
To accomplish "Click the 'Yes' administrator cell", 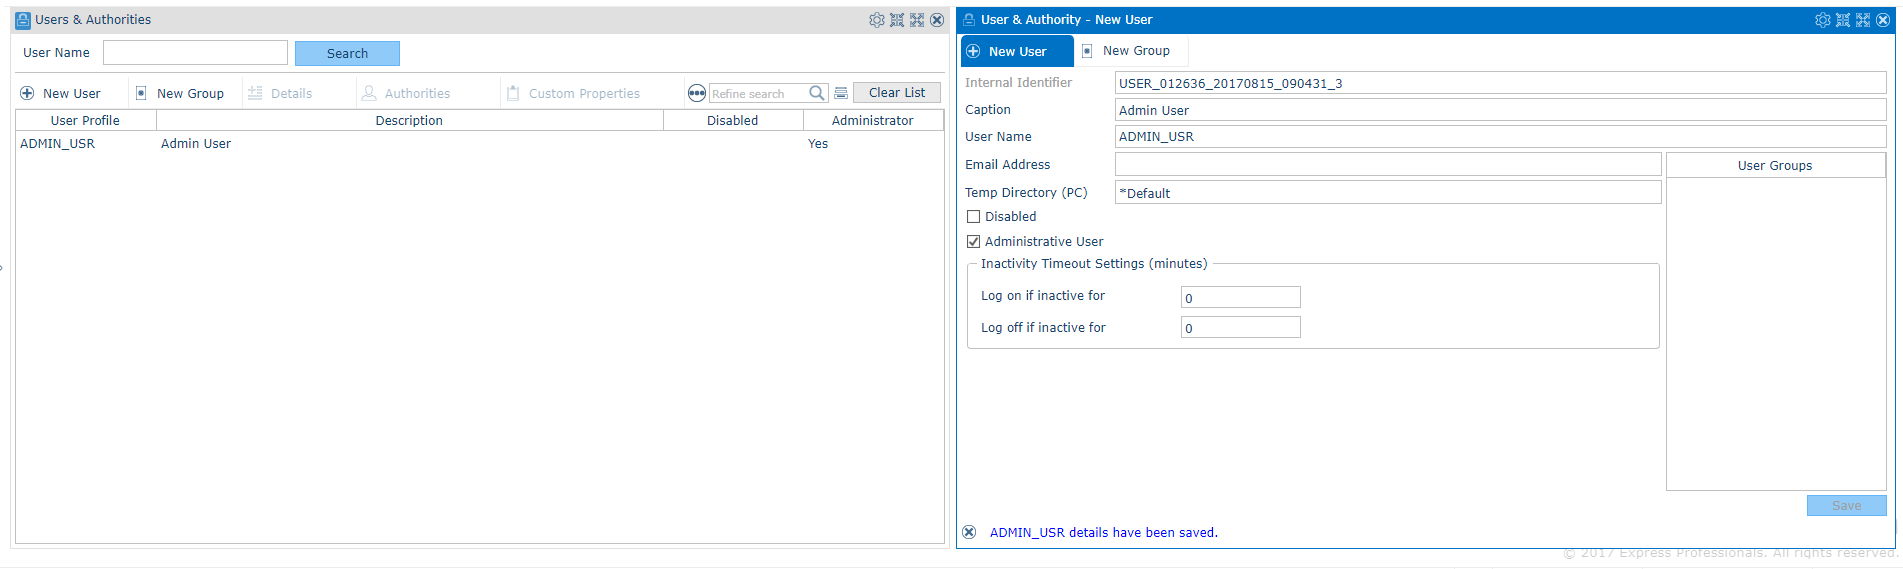I will [818, 144].
